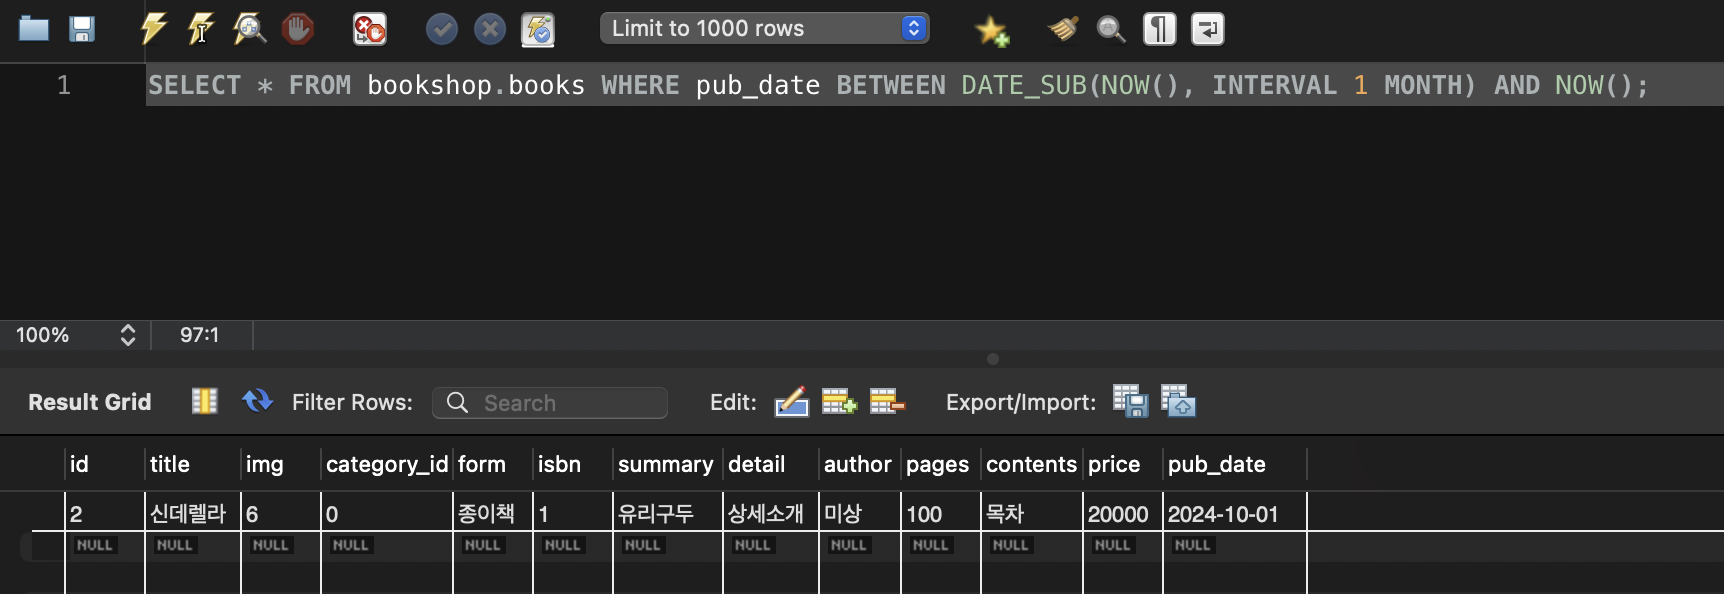1724x594 pixels.
Task: Edit current row pencil icon
Action: [x=791, y=402]
